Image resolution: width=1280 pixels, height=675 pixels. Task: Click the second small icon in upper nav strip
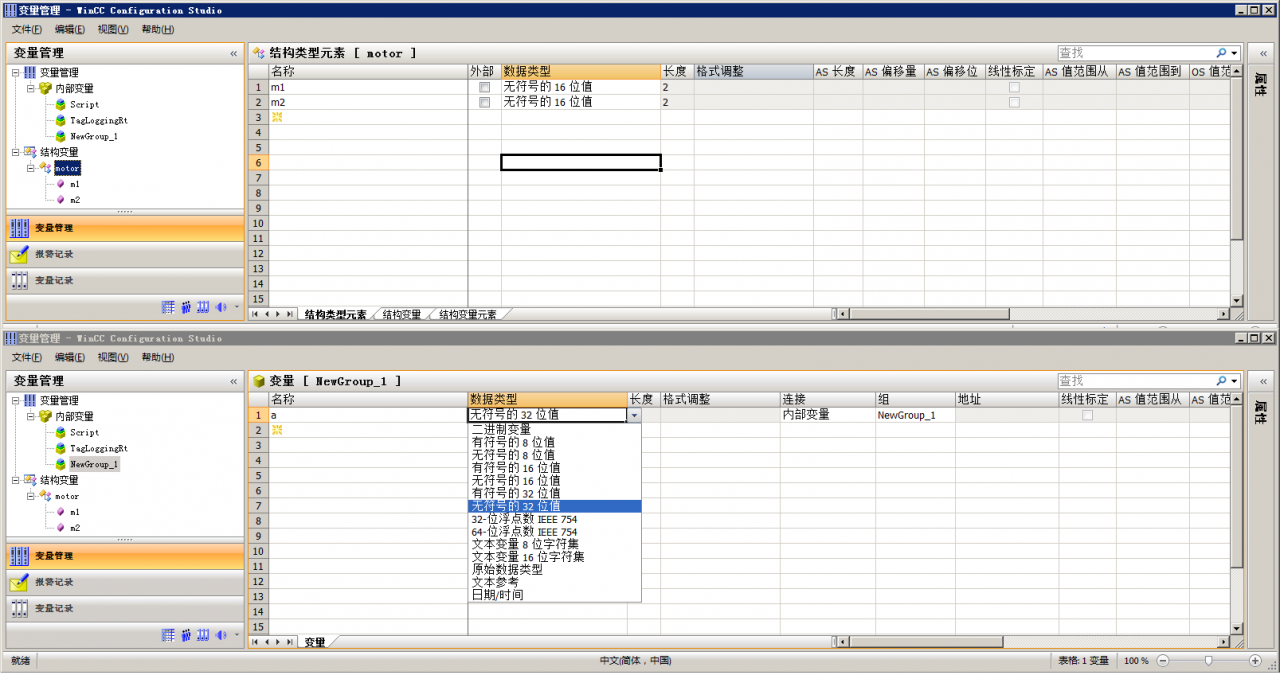click(186, 307)
